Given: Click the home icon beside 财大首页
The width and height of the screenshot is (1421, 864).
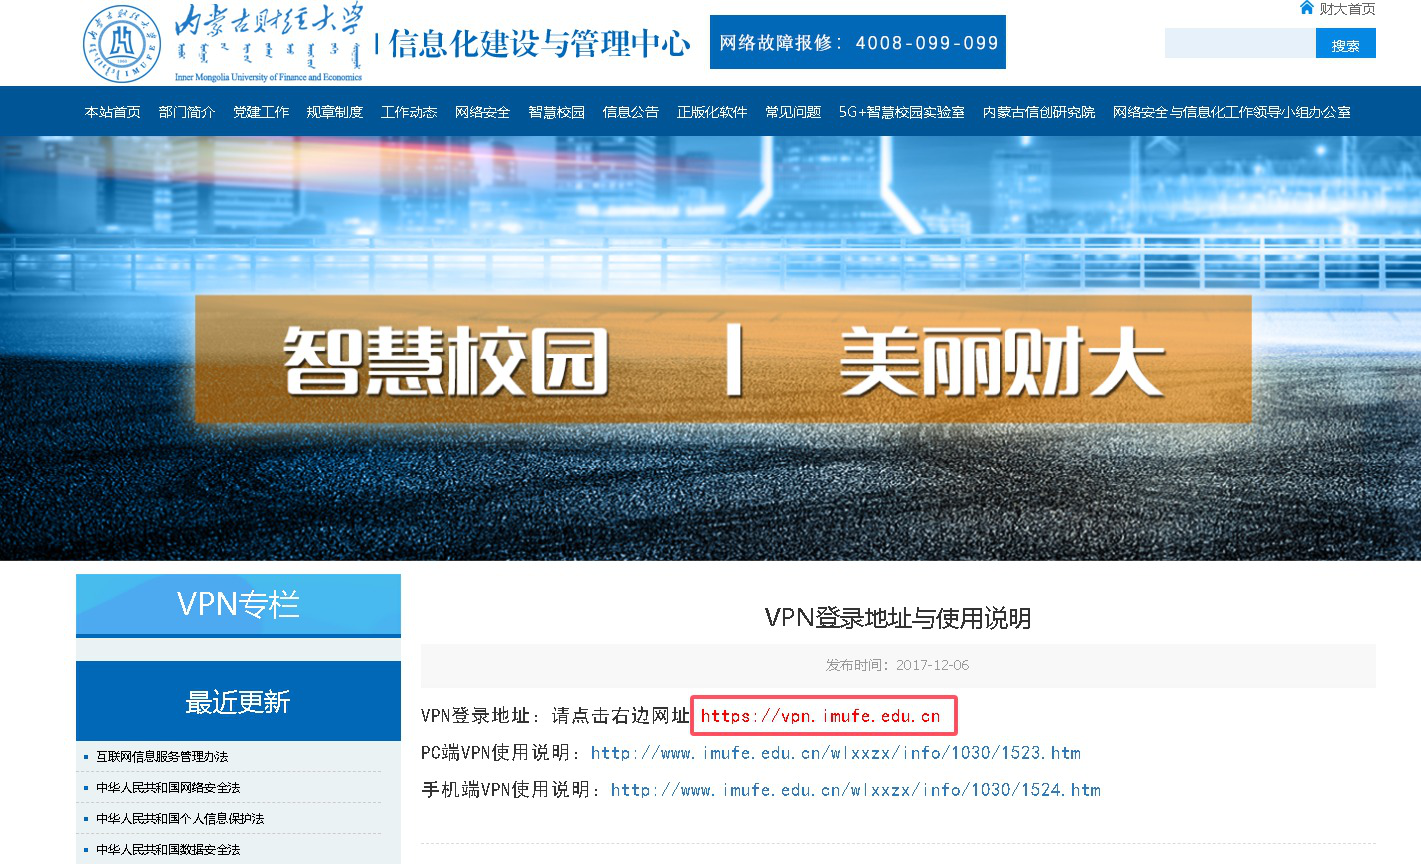Looking at the screenshot, I should tap(1306, 8).
